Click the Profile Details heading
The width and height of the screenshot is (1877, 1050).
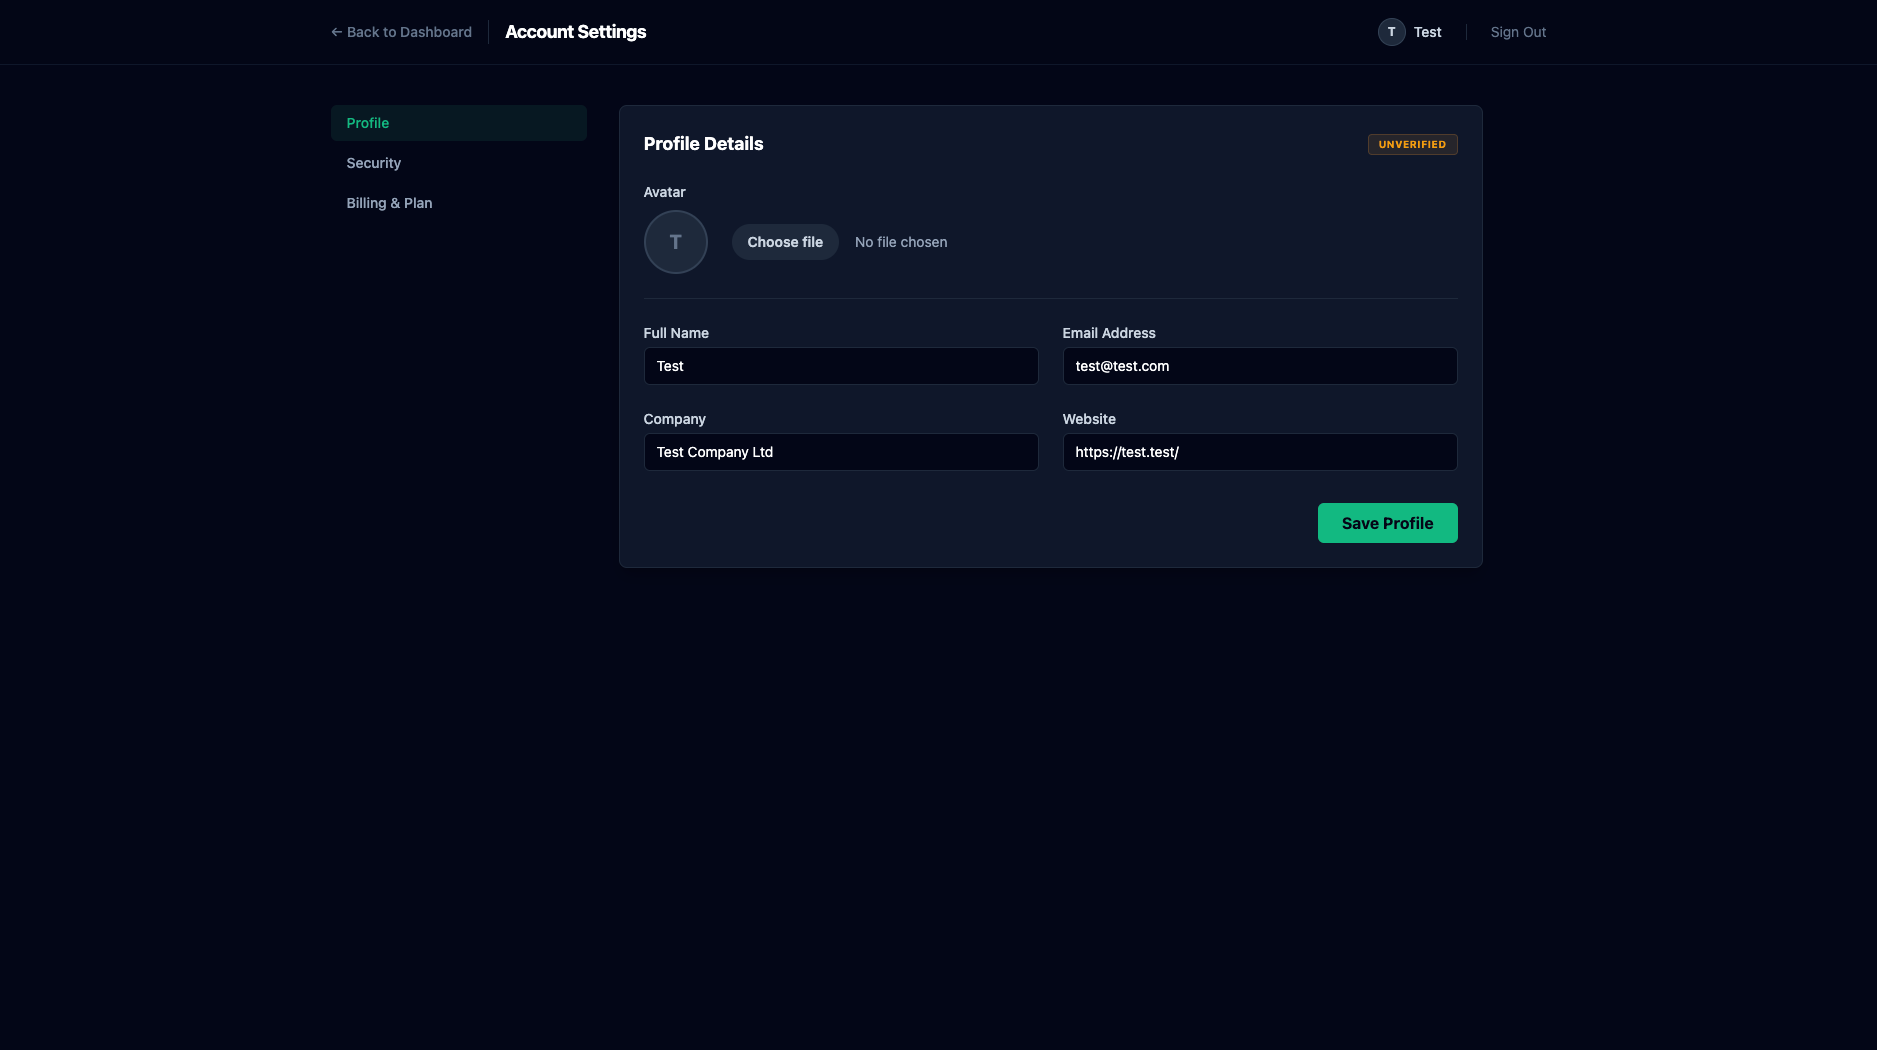click(703, 144)
